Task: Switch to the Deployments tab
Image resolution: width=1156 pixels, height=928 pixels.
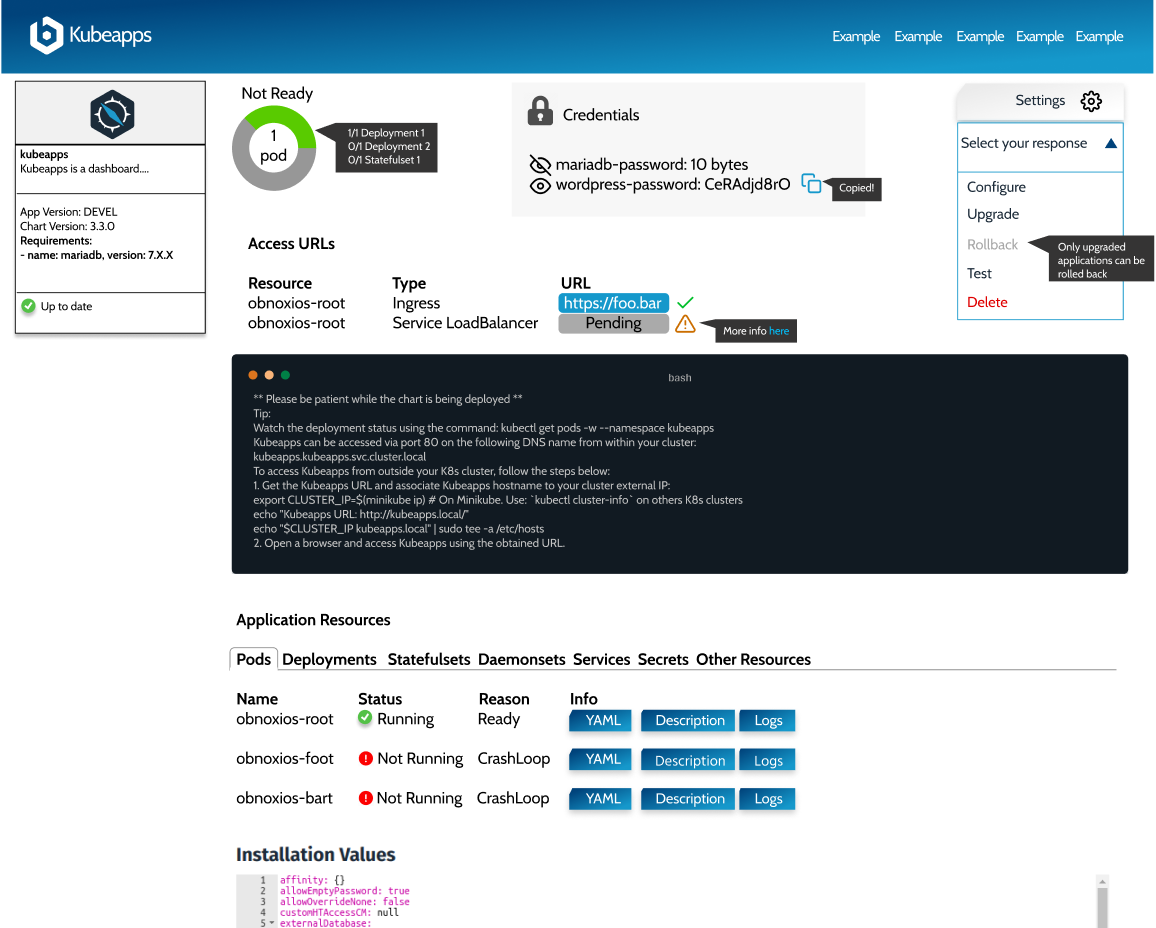Action: click(x=329, y=660)
